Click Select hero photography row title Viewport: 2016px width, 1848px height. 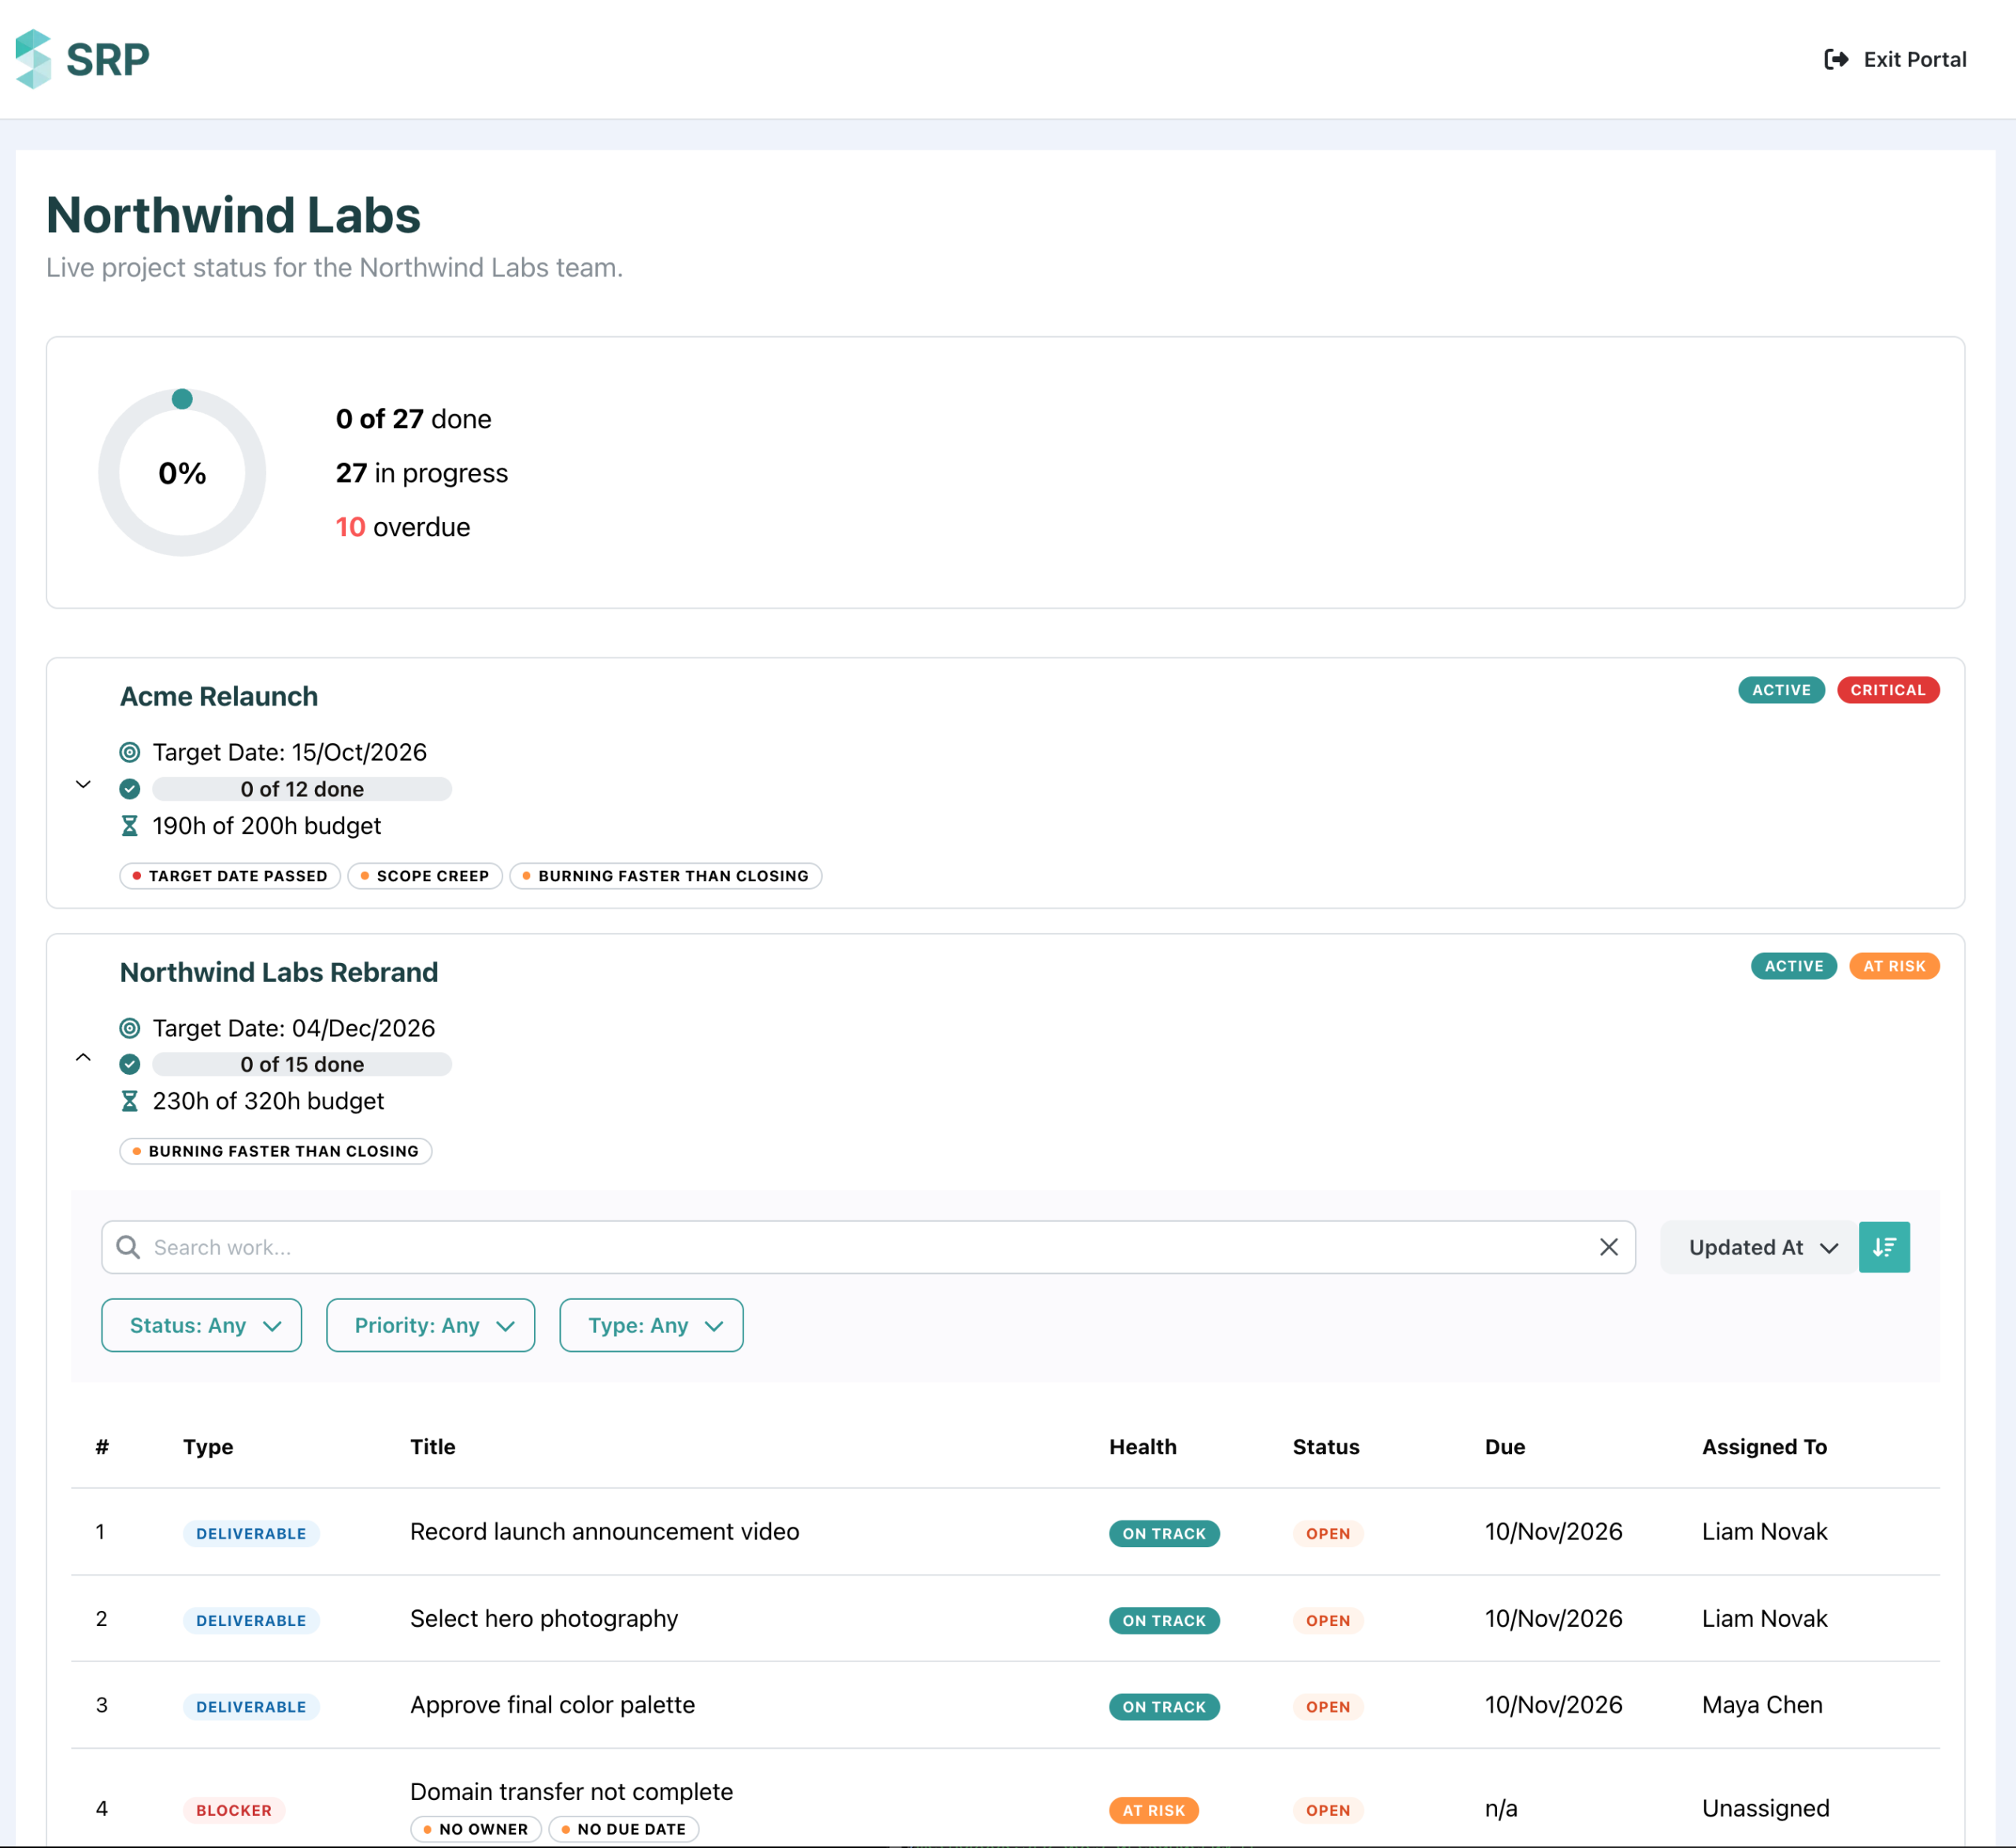544,1618
